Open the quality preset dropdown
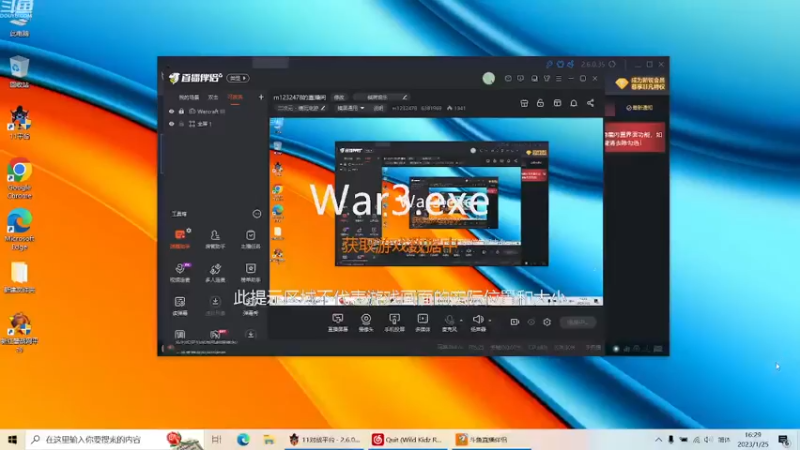The width and height of the screenshot is (800, 450). (350, 108)
